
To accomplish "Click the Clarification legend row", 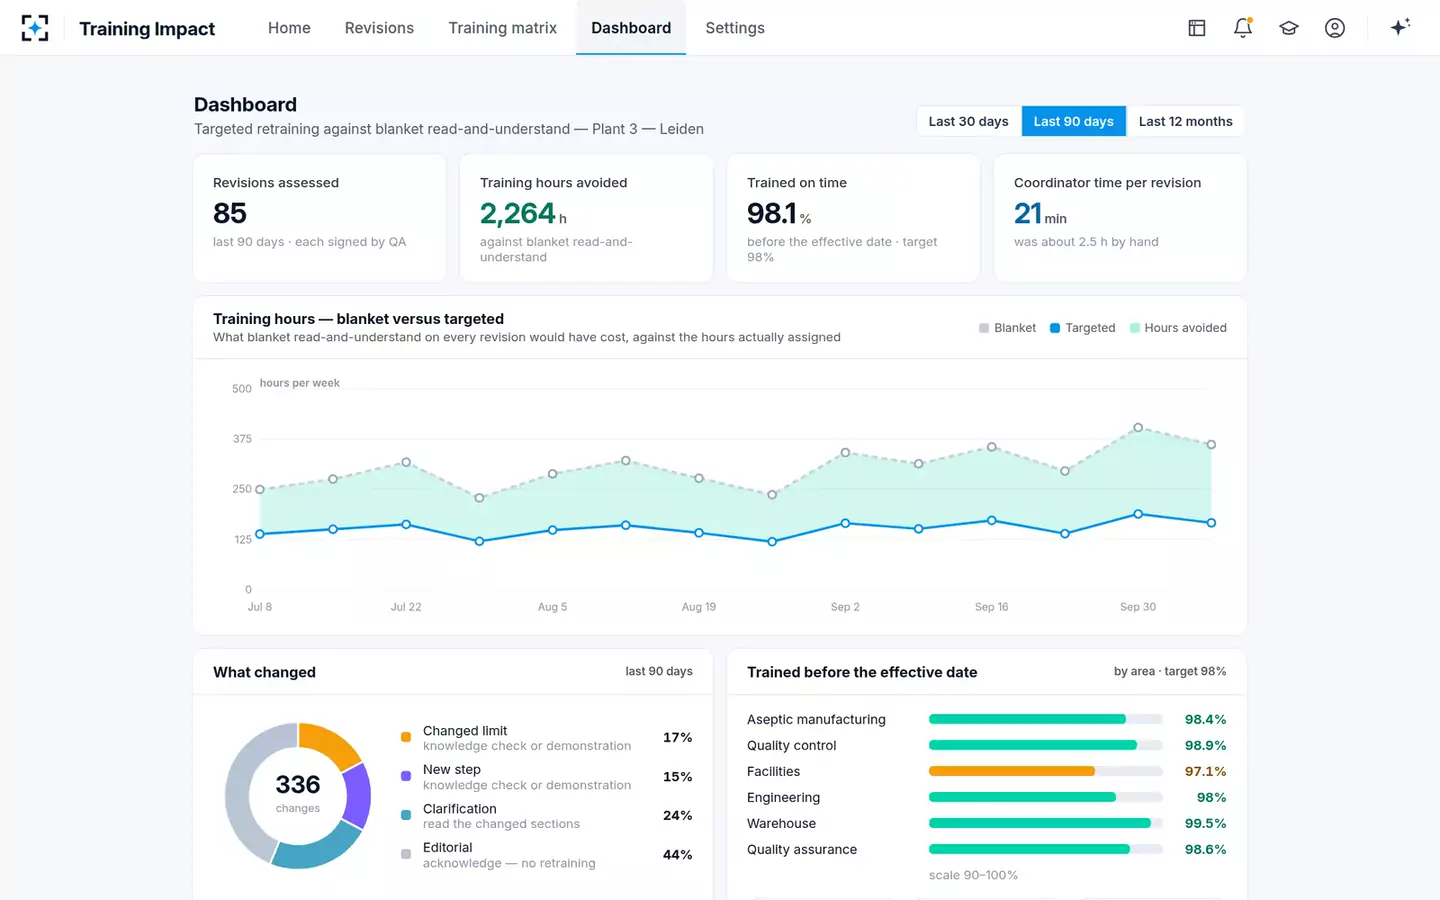I will [546, 816].
